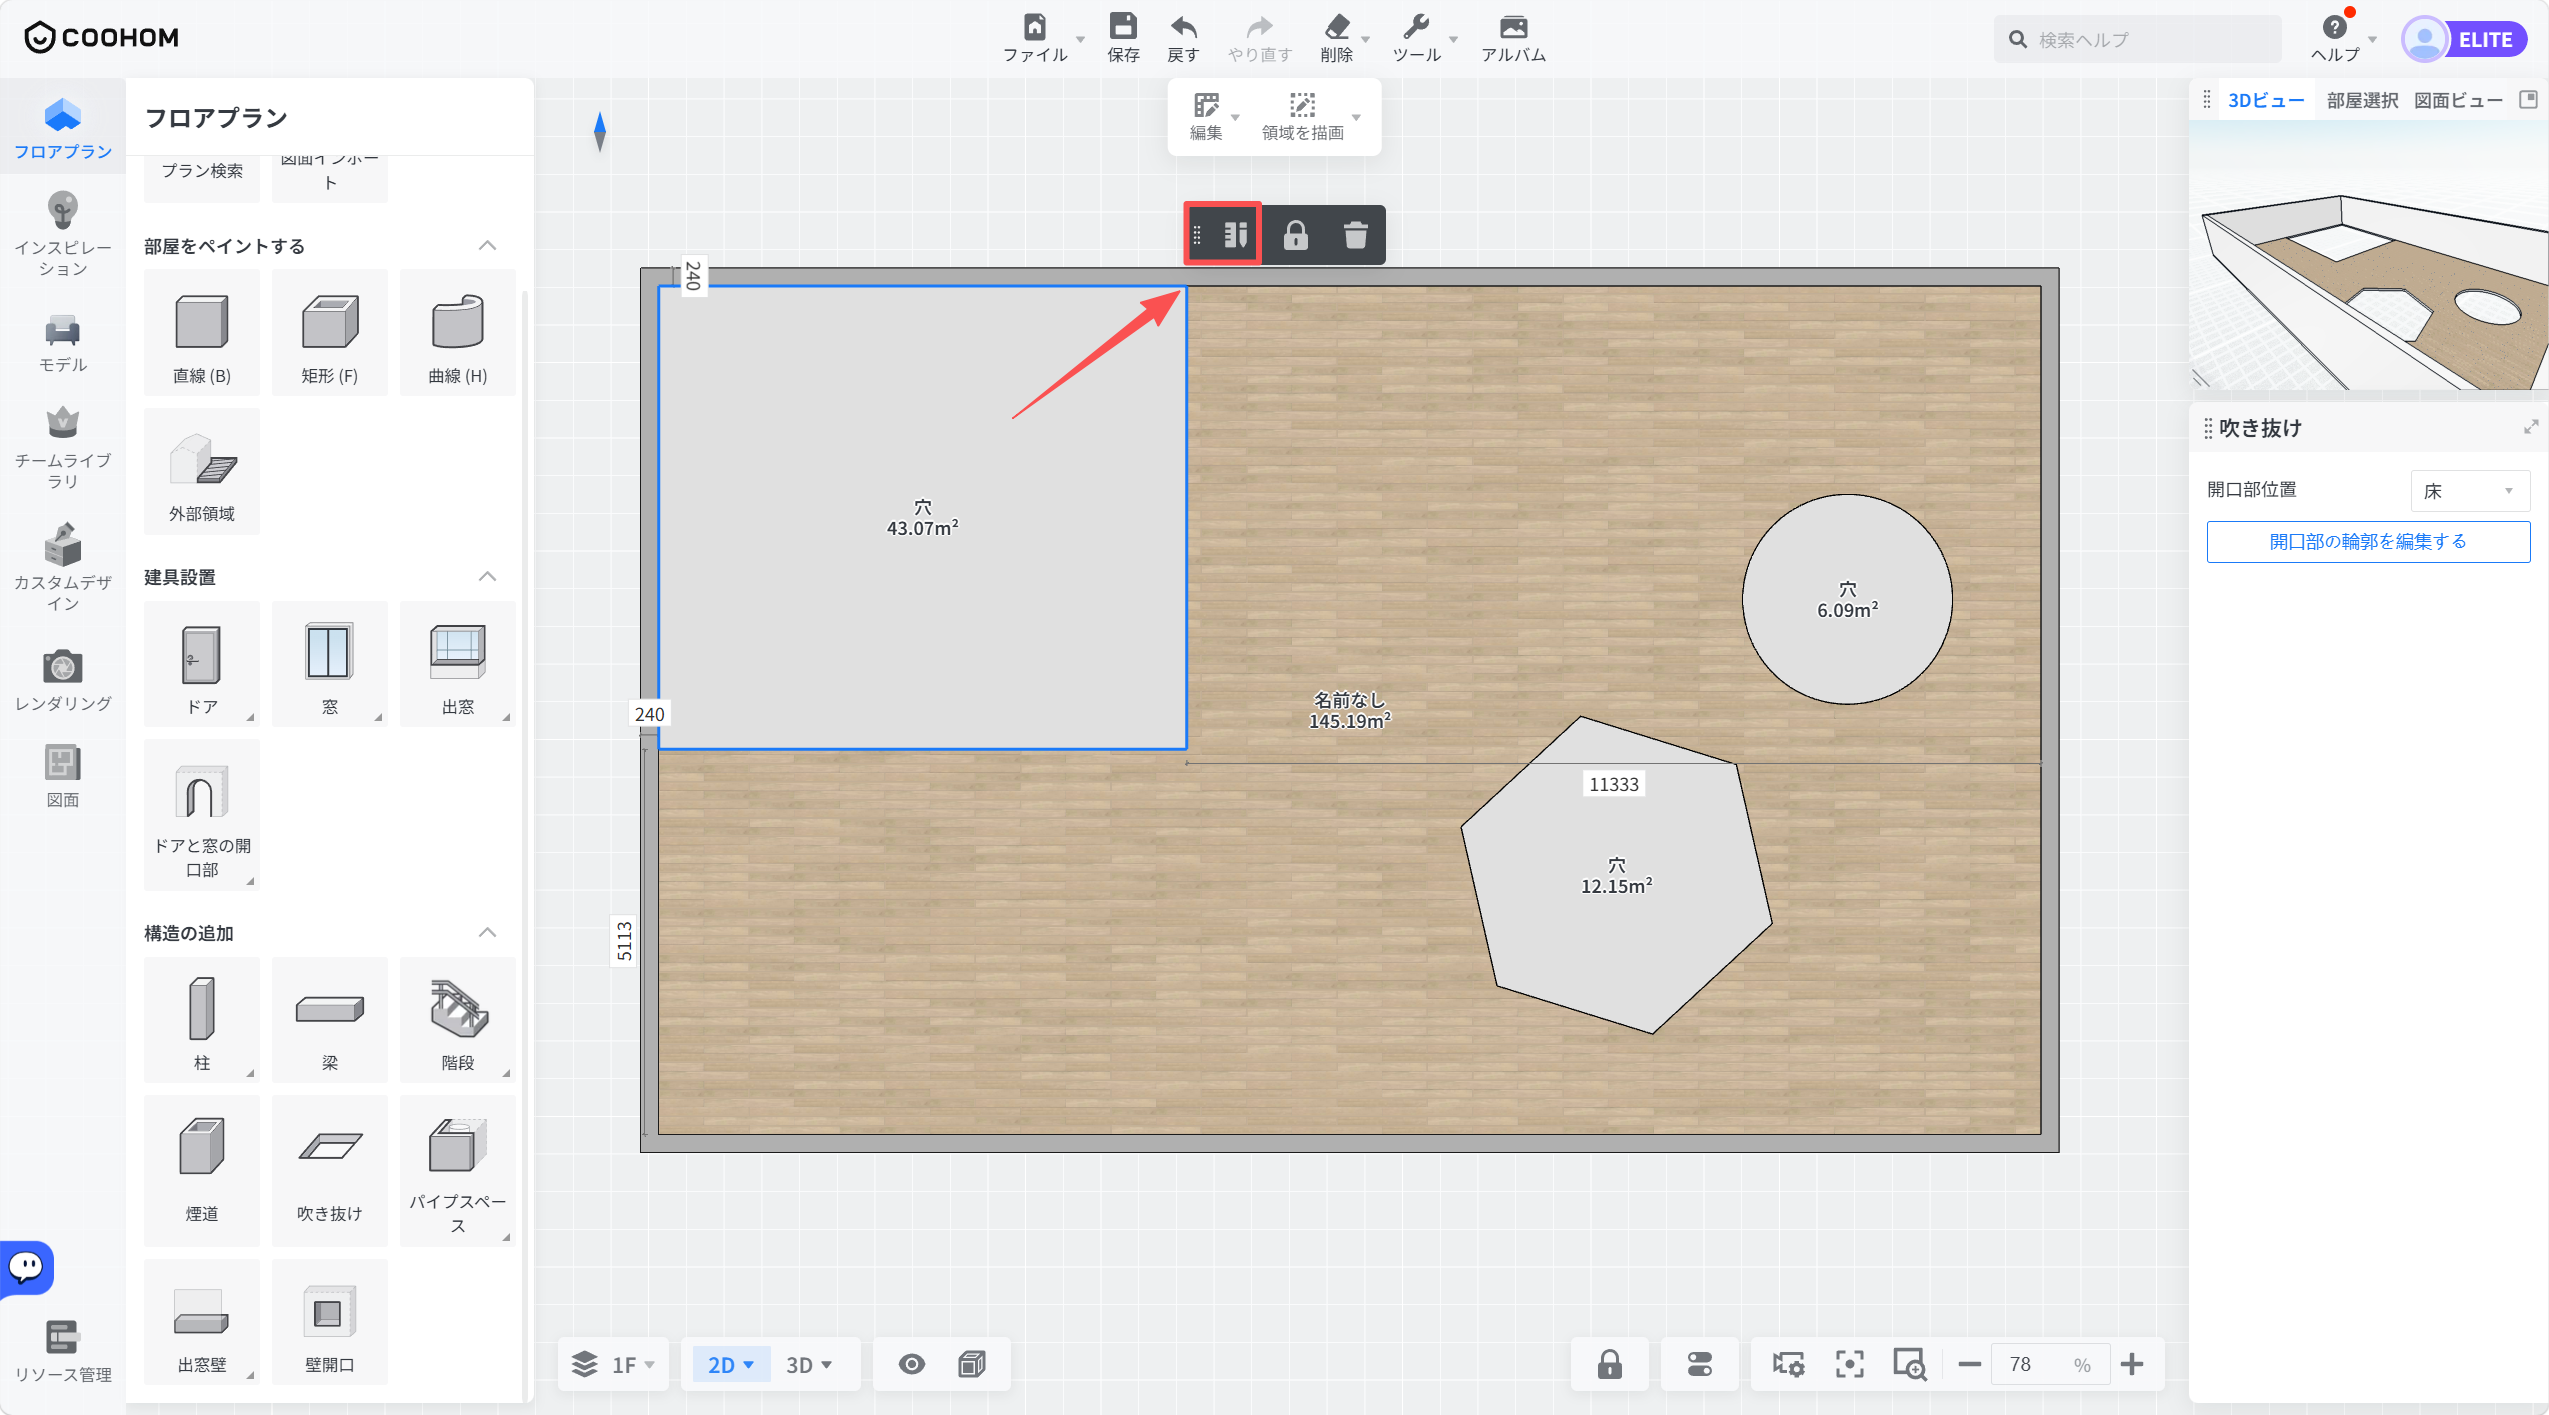Image resolution: width=2549 pixels, height=1415 pixels.
Task: Open the chat support bubble
Action: (x=26, y=1267)
